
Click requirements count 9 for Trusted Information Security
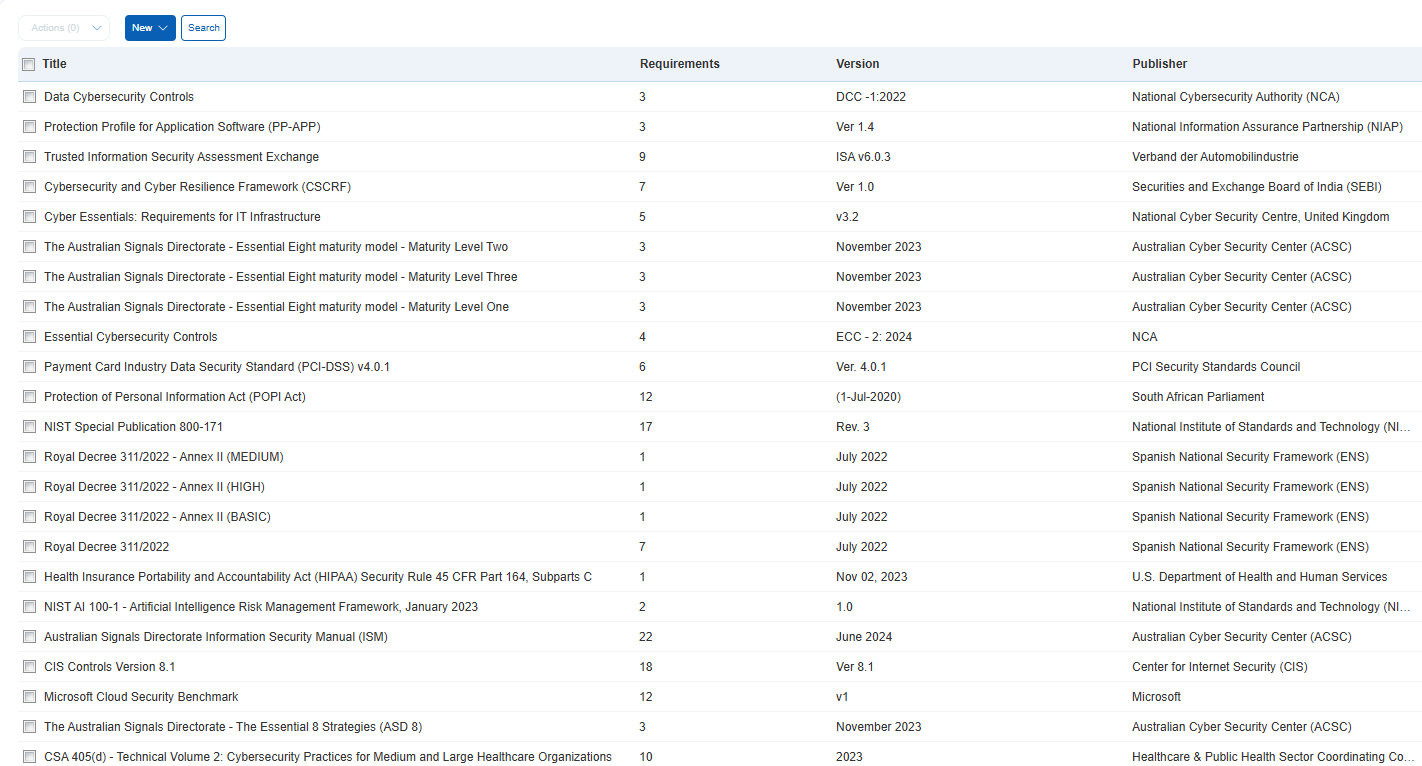pos(643,157)
